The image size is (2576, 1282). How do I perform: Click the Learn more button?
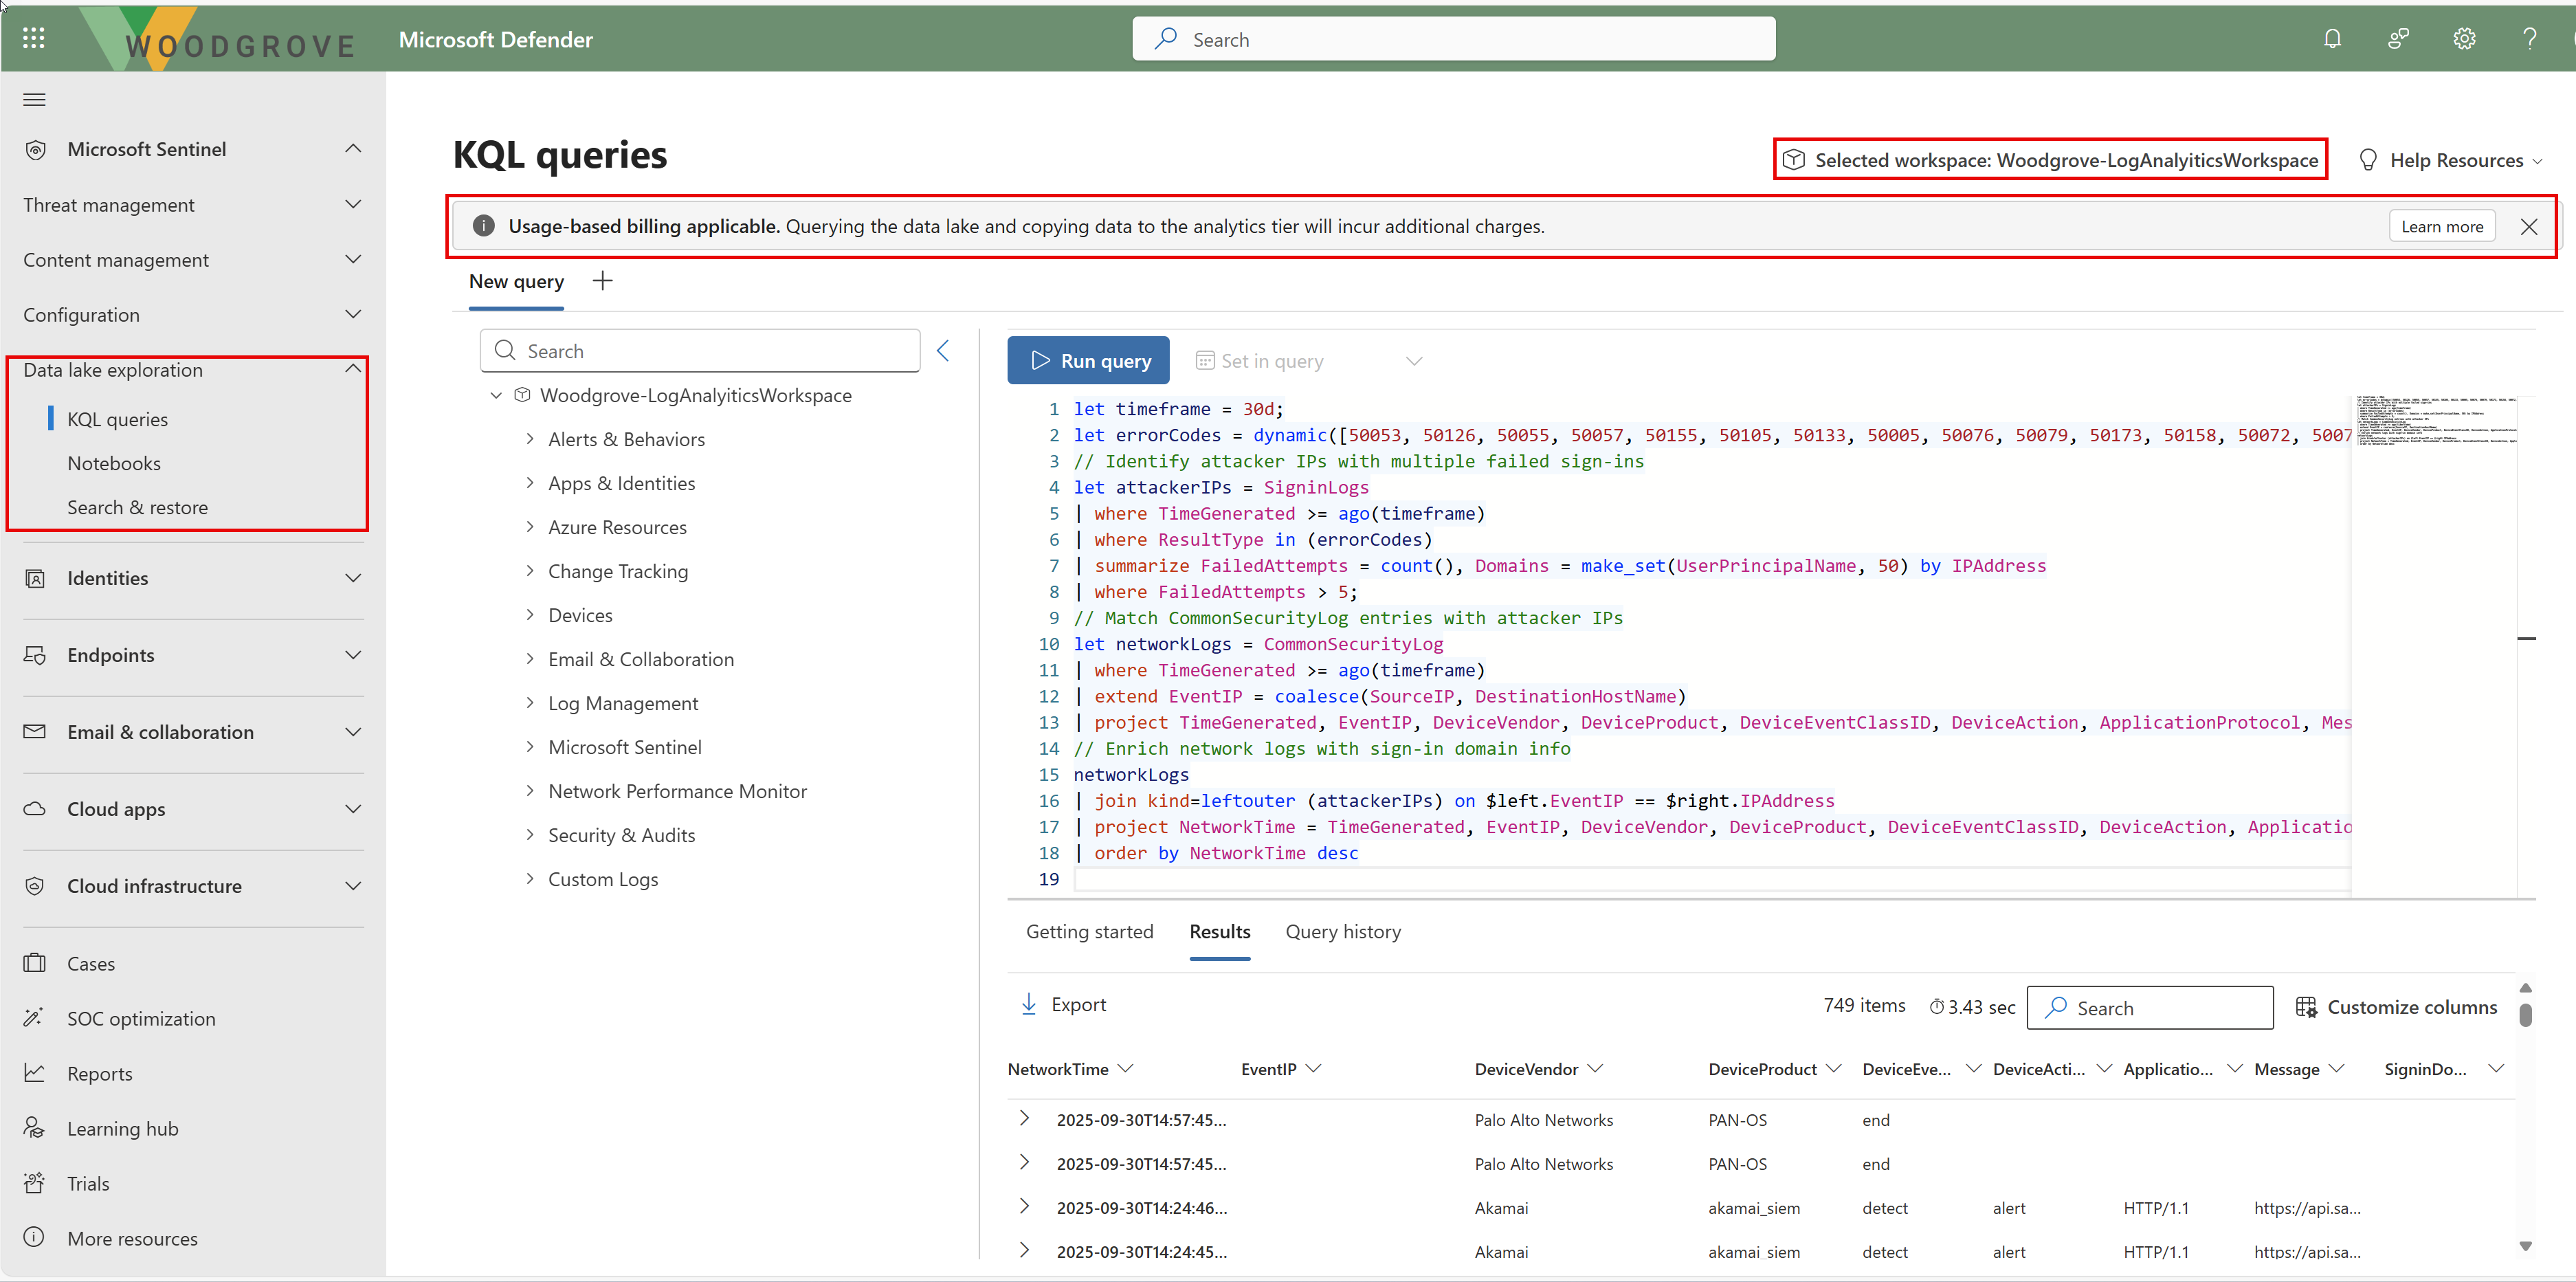tap(2441, 226)
